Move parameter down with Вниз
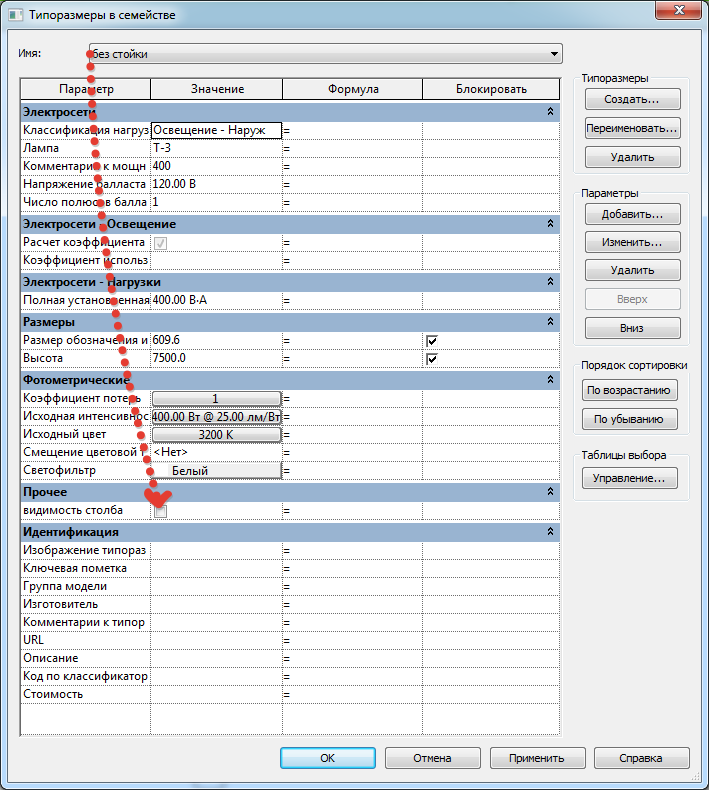 (632, 328)
